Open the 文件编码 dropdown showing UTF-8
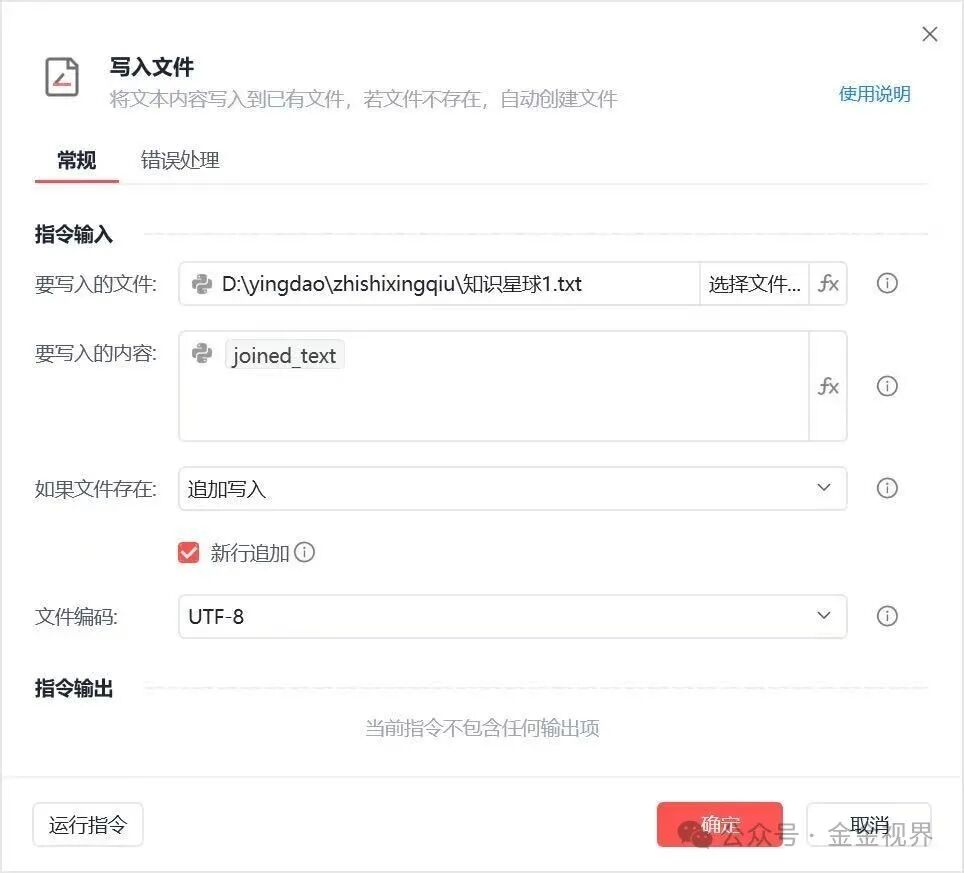This screenshot has width=964, height=873. point(512,616)
